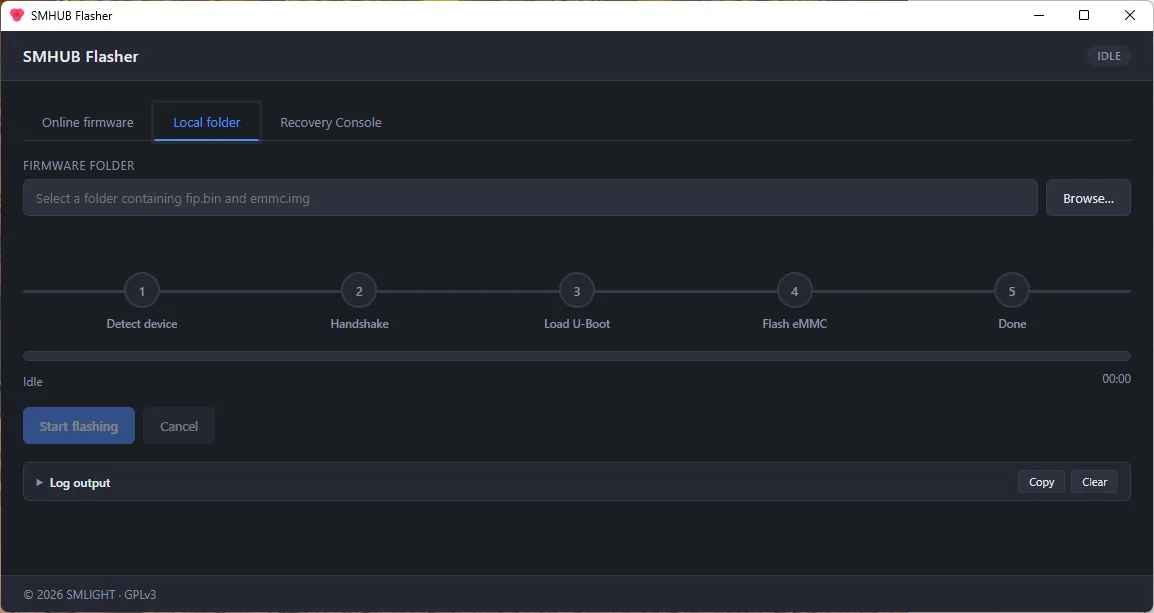Click step 2 Handshake circle
Viewport: 1154px width, 613px height.
359,291
